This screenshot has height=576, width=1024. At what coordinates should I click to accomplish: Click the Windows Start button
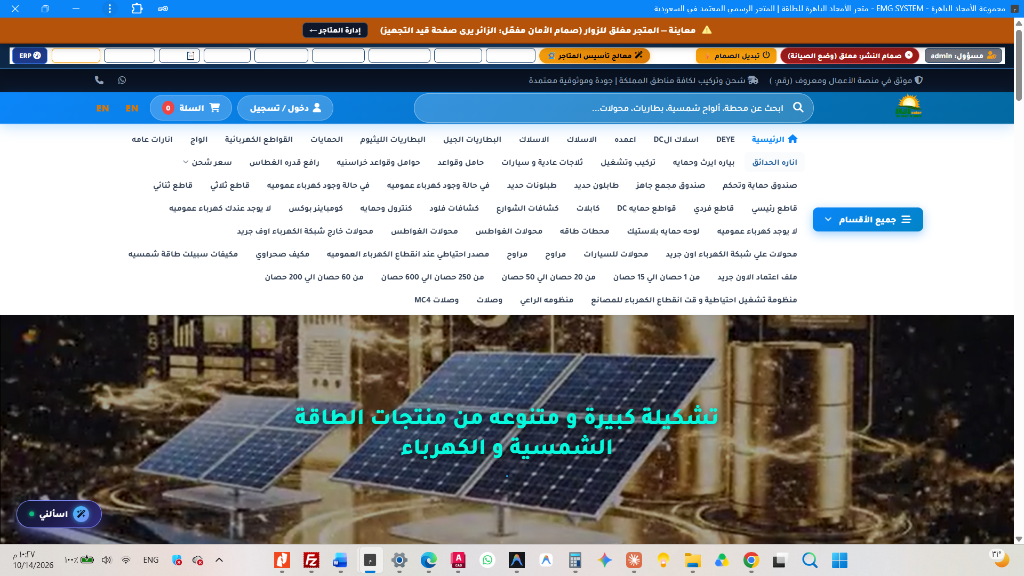(839, 560)
